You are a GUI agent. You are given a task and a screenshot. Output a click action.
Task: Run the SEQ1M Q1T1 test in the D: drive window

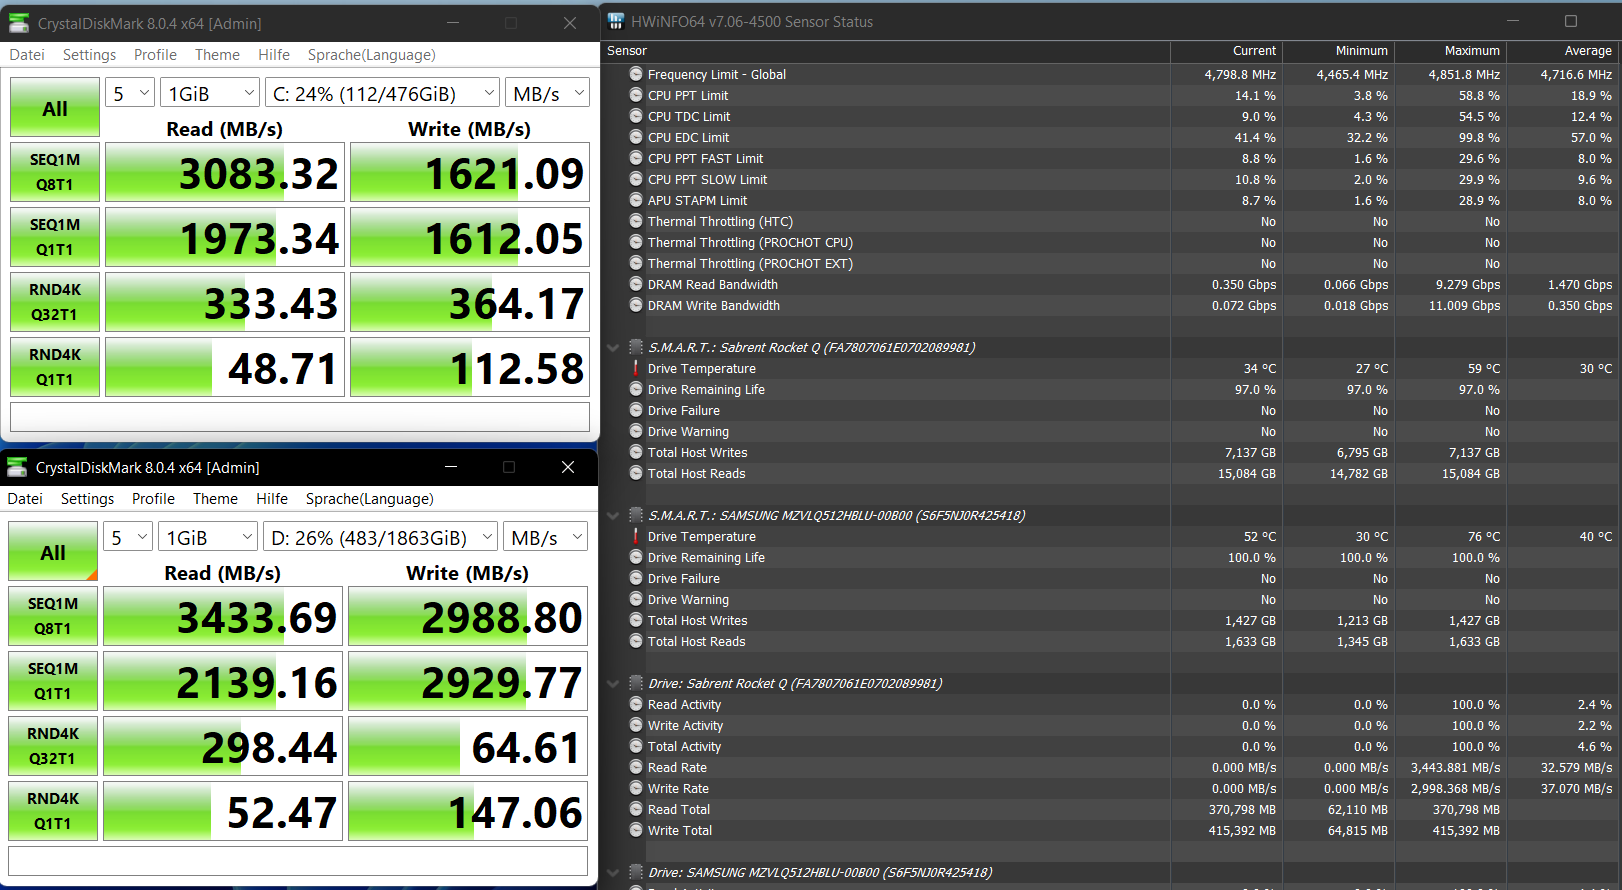click(53, 681)
